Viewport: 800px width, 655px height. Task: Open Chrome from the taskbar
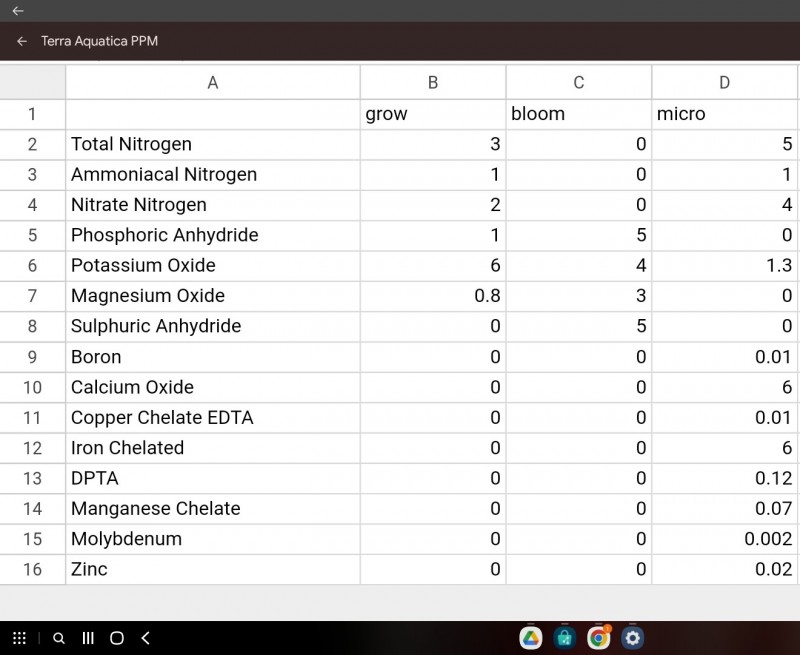pos(599,638)
